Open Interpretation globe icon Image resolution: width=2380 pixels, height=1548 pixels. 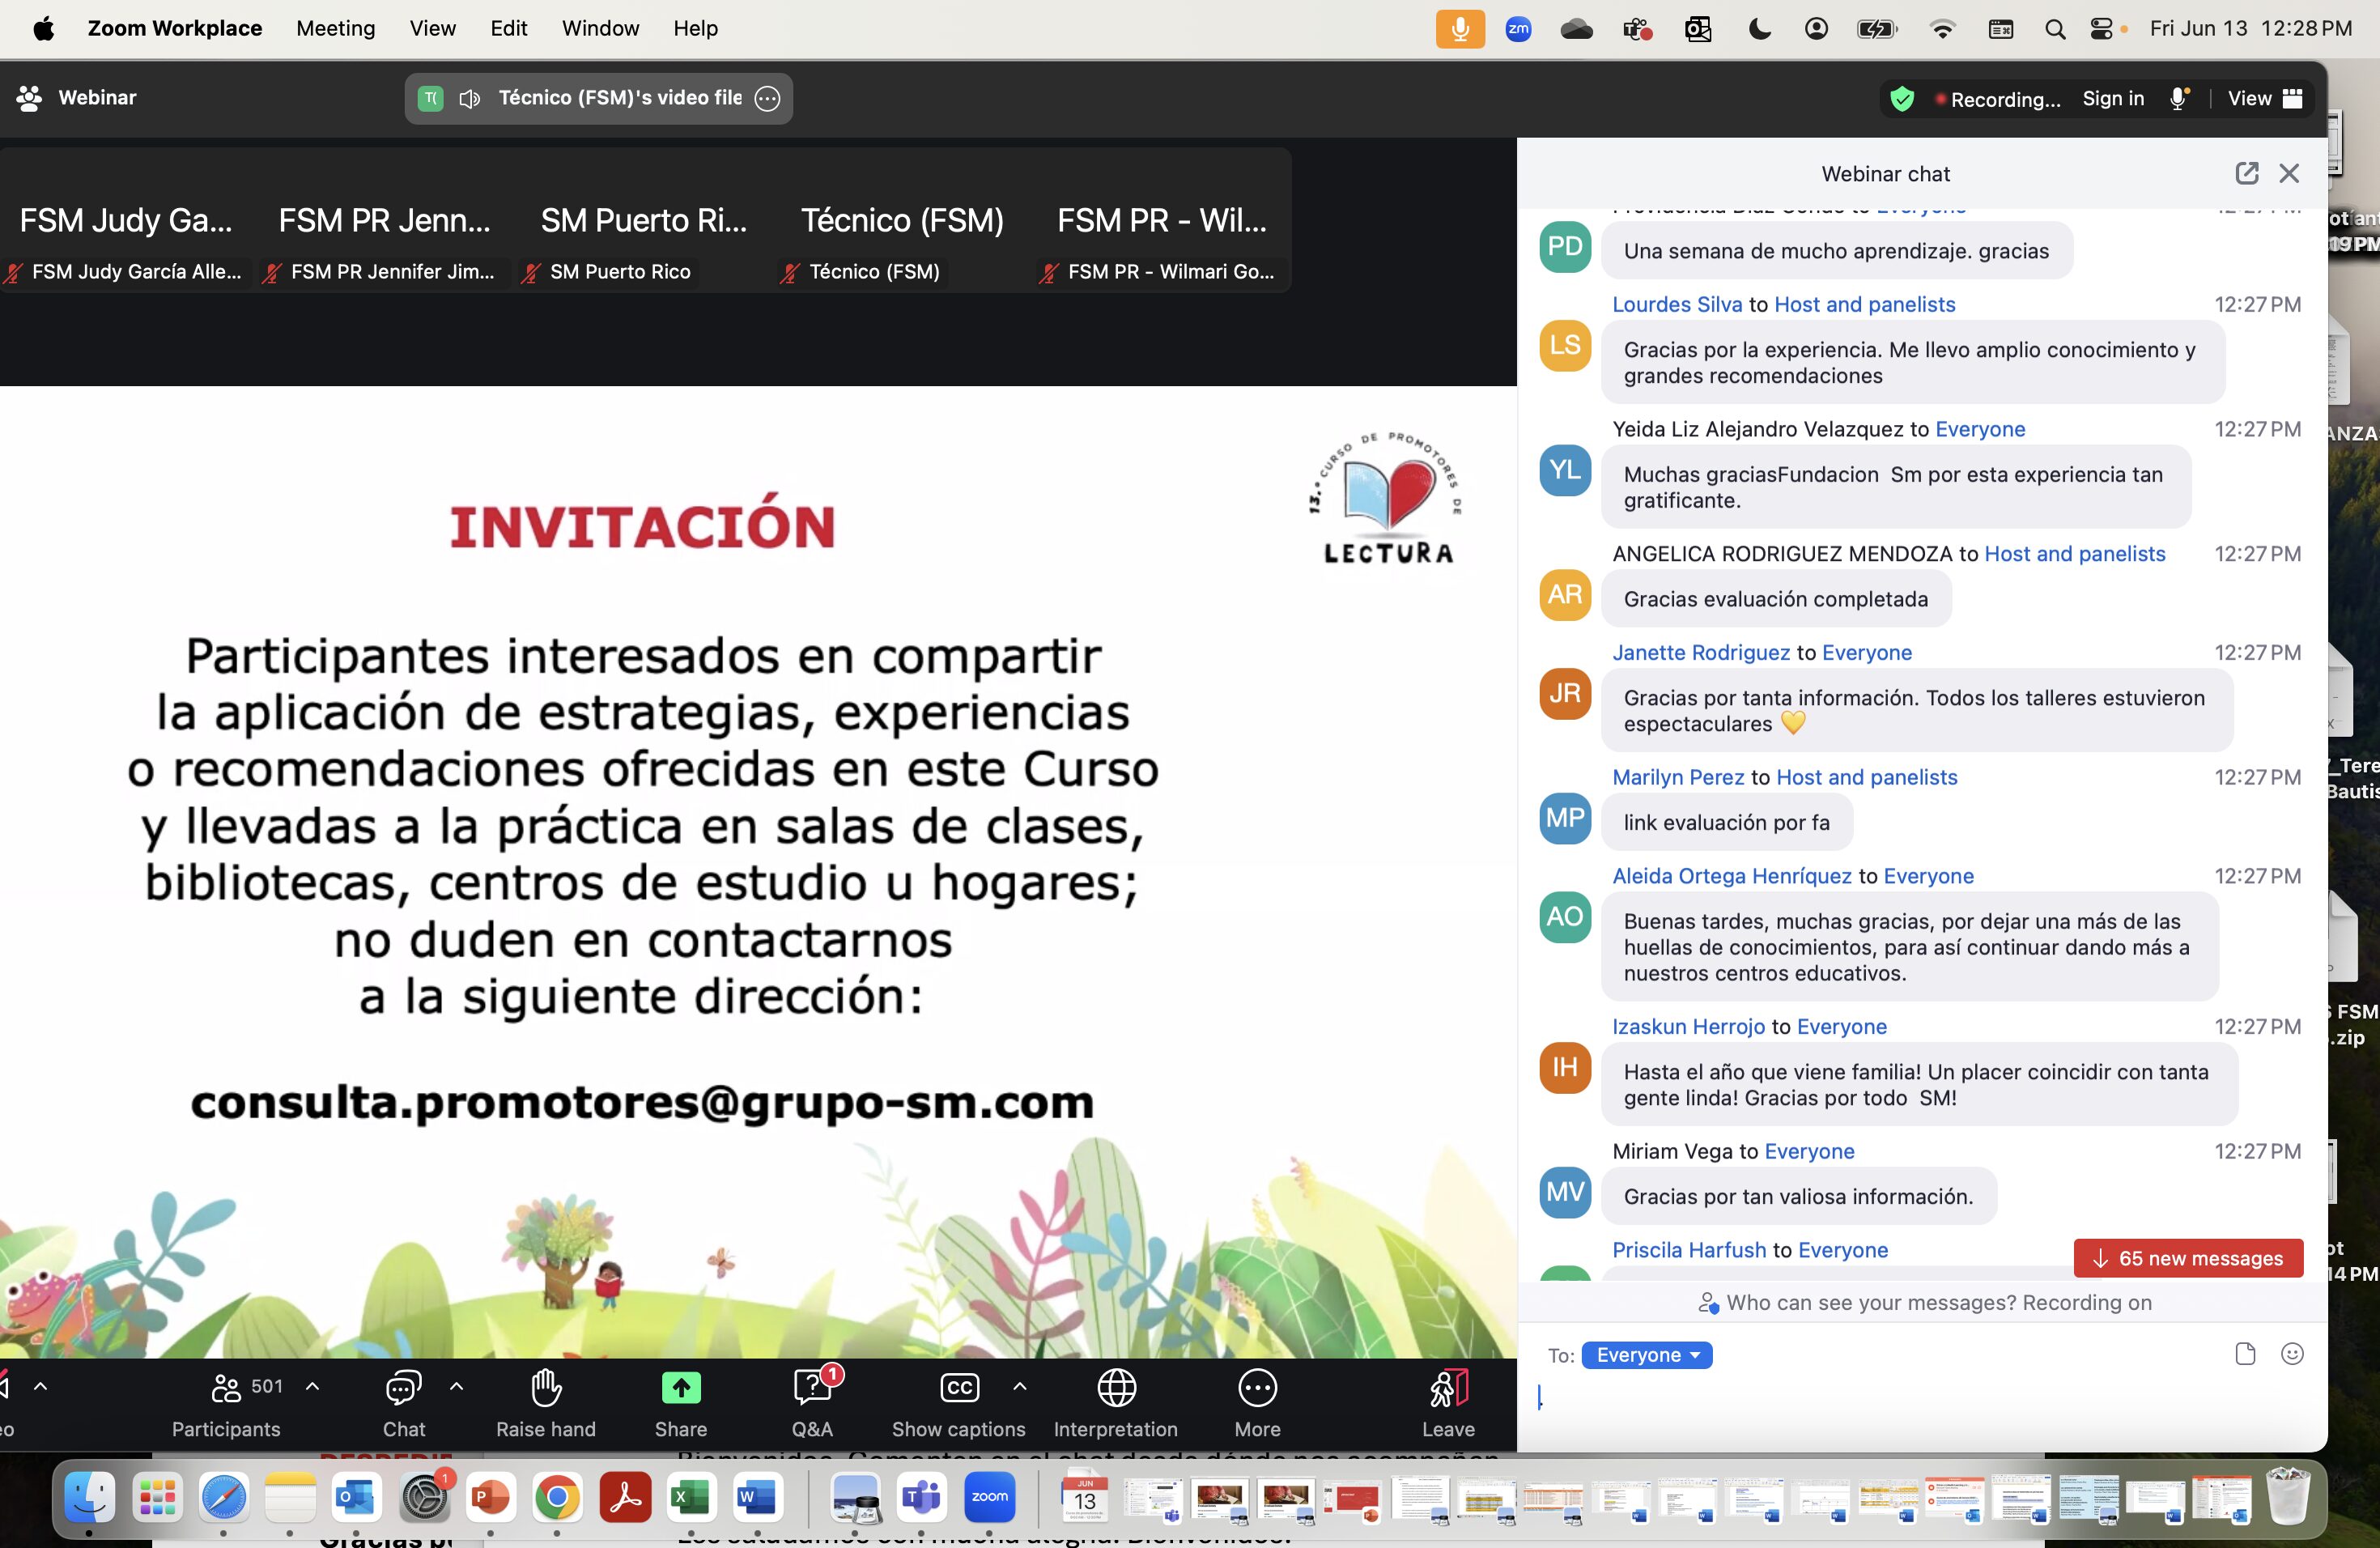click(x=1116, y=1388)
